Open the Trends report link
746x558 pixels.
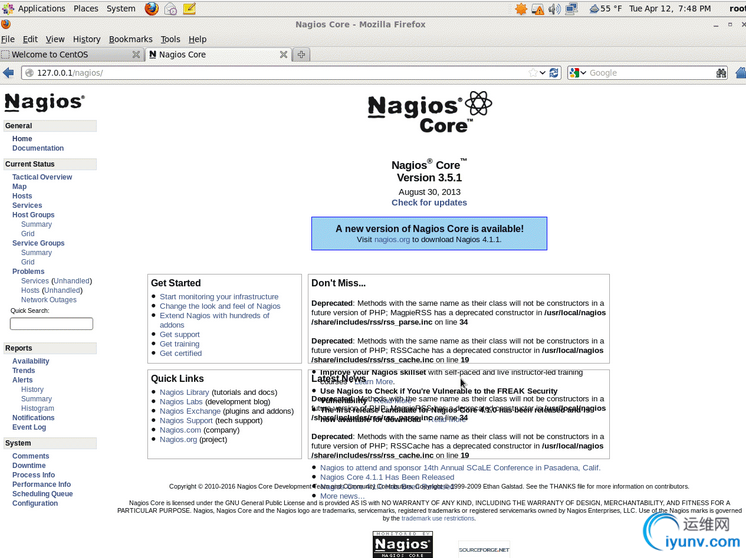pos(24,371)
